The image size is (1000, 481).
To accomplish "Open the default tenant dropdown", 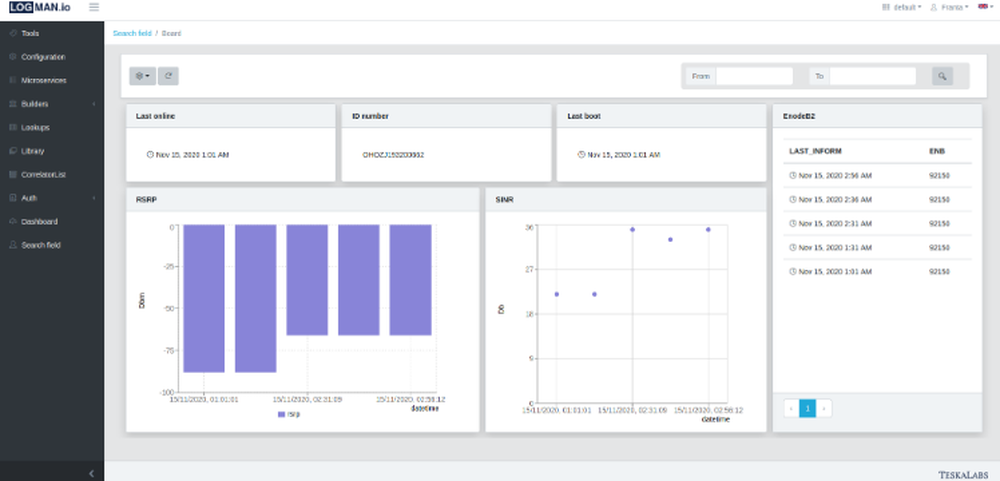I will pos(902,7).
